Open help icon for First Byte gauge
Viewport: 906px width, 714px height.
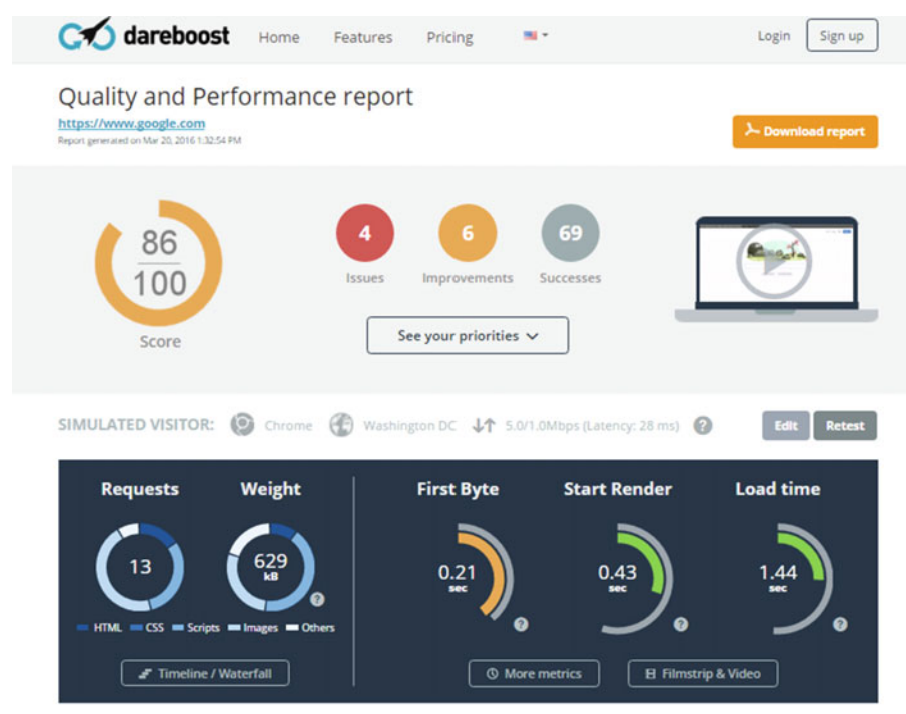tap(521, 624)
